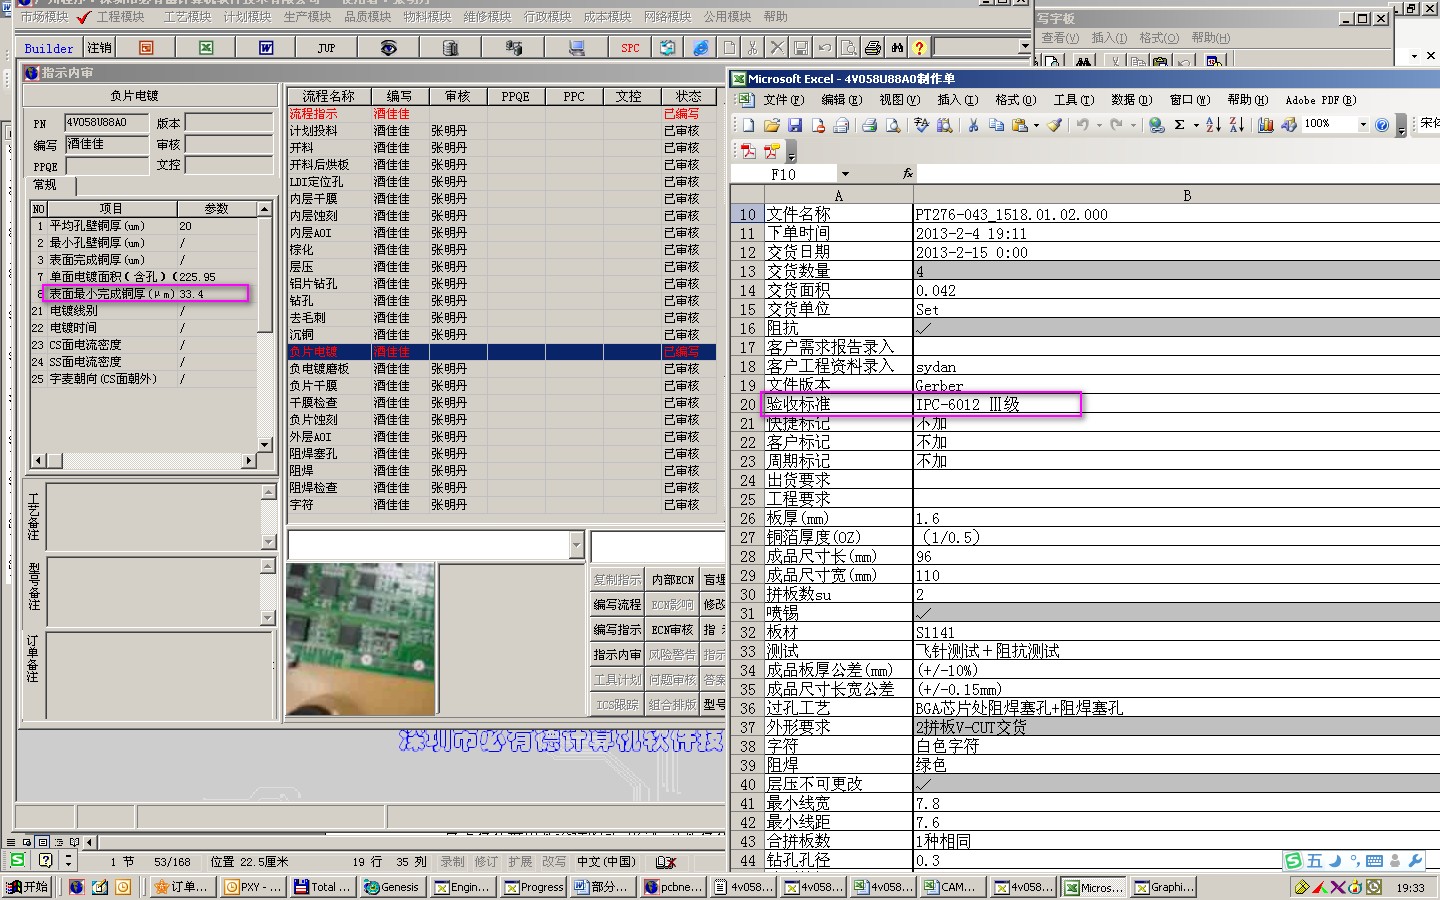Open the 格式(O) menu in Excel

(1015, 100)
